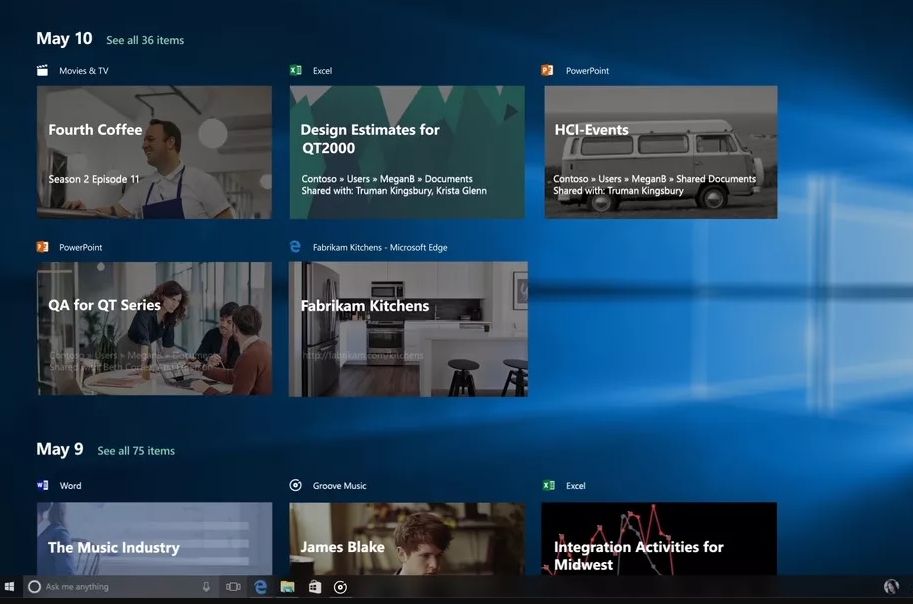This screenshot has width=913, height=604.
Task: Click Season 2 Episode 11 text
Action: pyautogui.click(x=94, y=179)
